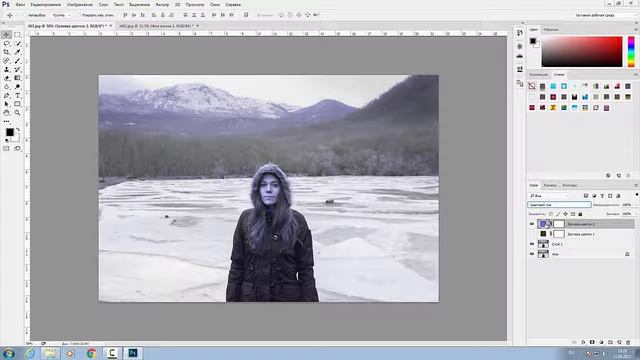This screenshot has height=360, width=640.
Task: Select the Crop tool
Action: (7, 52)
